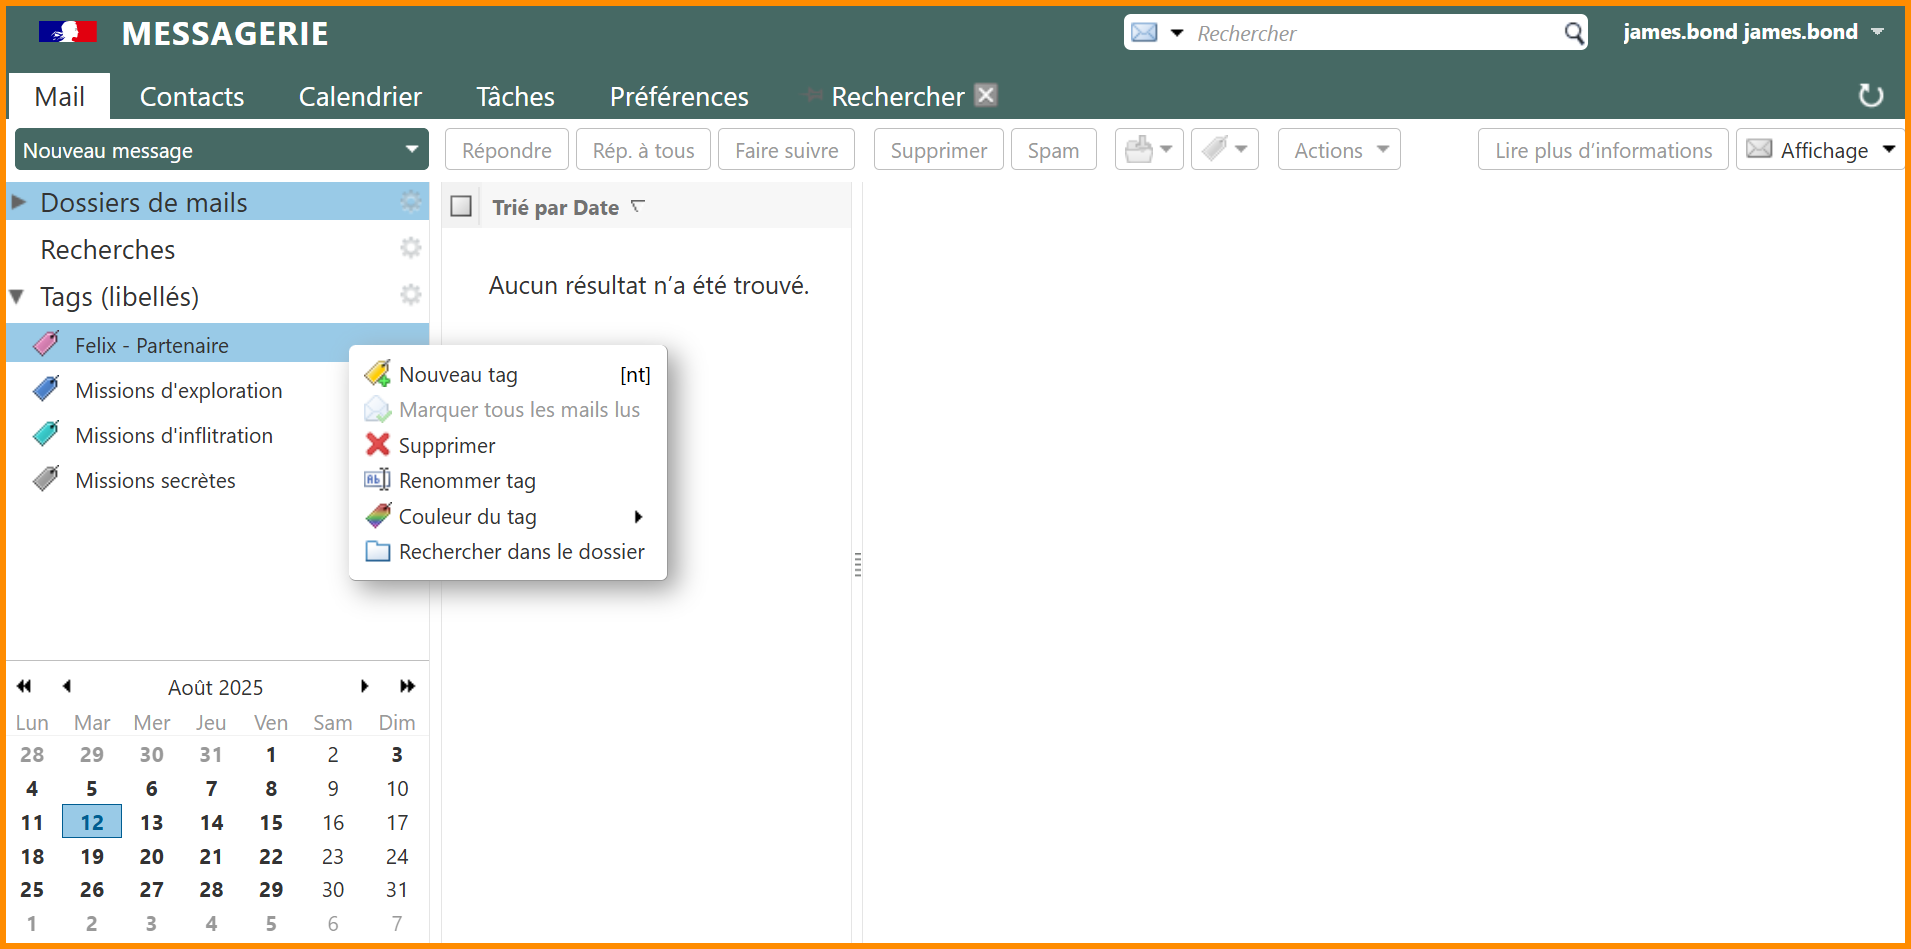The width and height of the screenshot is (1911, 949).
Task: Tick the select-all checkbox in message list
Action: click(461, 207)
